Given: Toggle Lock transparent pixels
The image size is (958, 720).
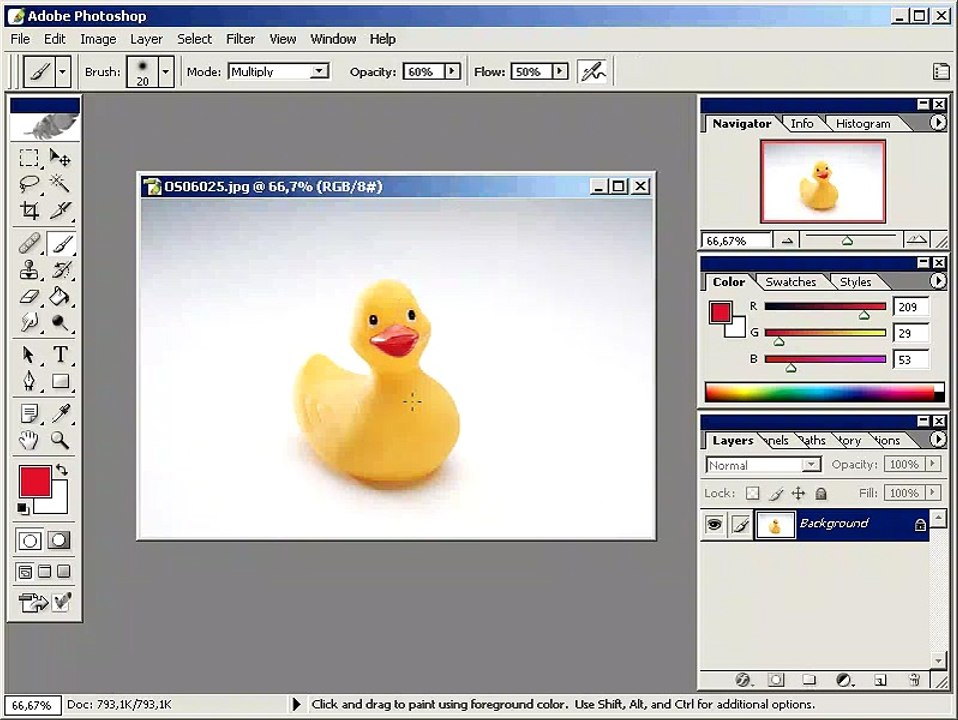Looking at the screenshot, I should (753, 493).
